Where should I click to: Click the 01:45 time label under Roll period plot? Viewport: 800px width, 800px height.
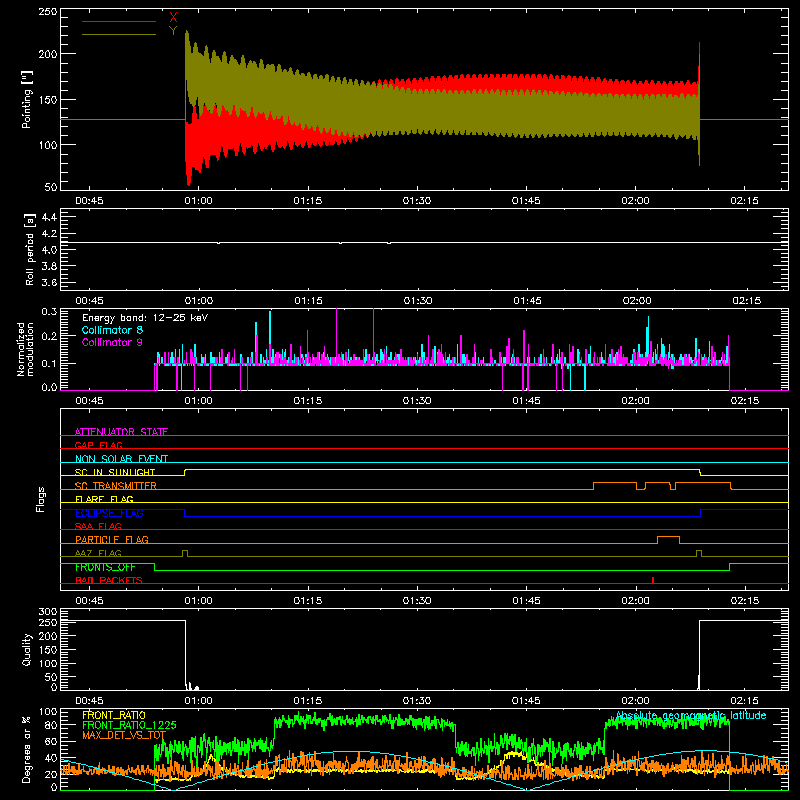tap(527, 301)
